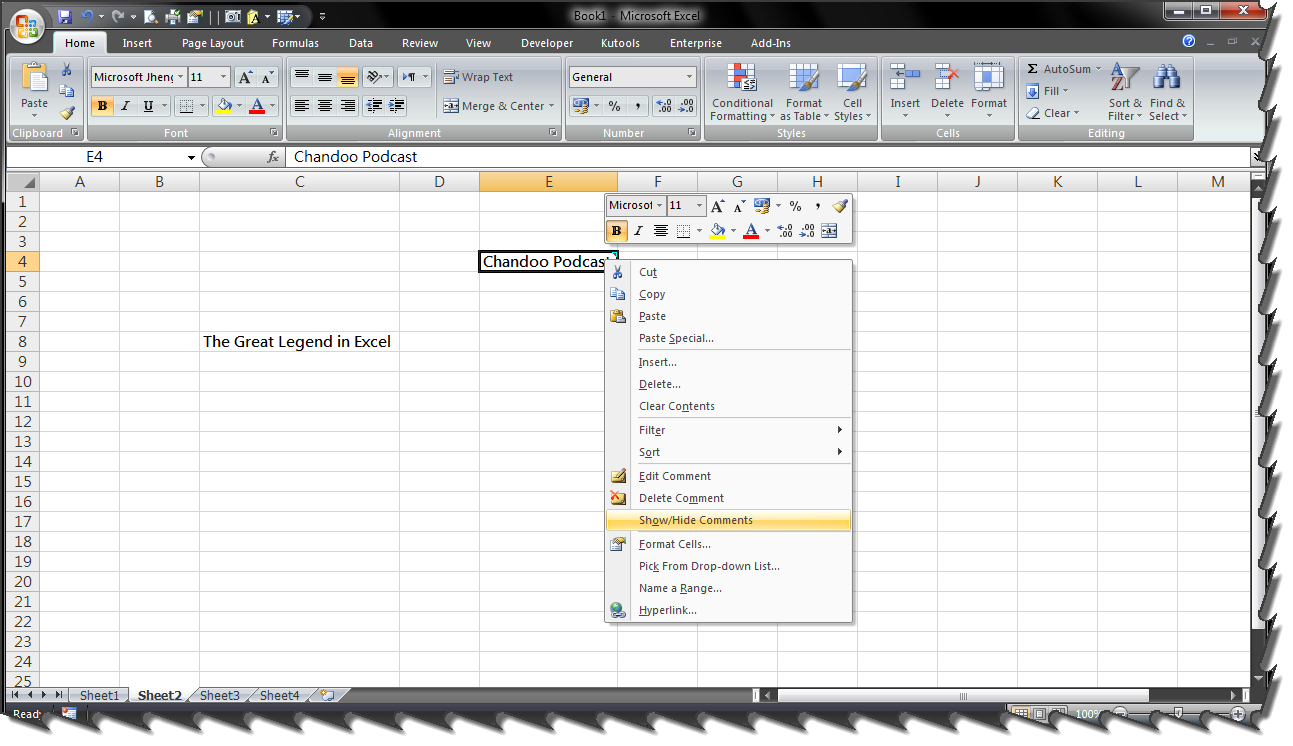Select the Format Painter on the mini toolbar
This screenshot has width=1293, height=746.
coord(839,206)
